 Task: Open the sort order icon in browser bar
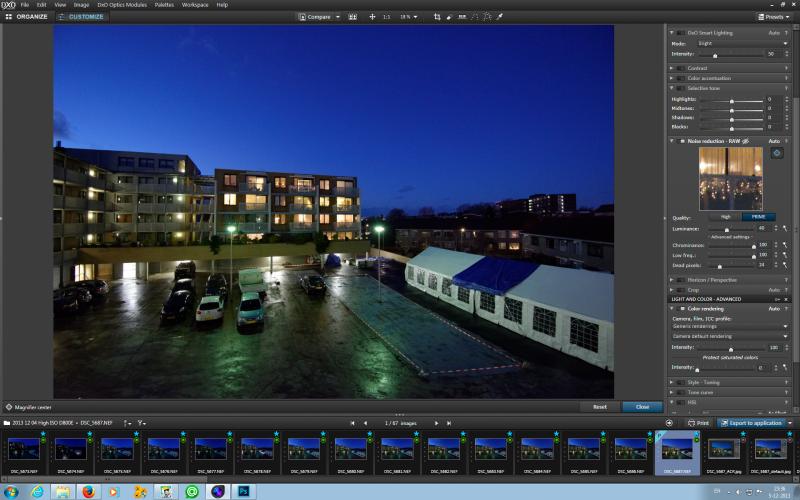(x=127, y=423)
